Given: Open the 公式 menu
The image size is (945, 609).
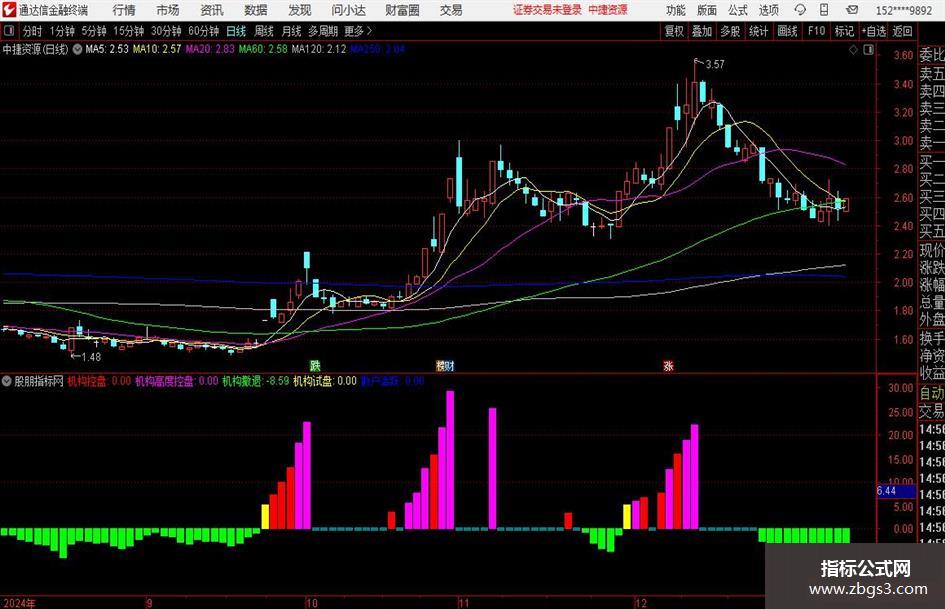Looking at the screenshot, I should [x=737, y=10].
